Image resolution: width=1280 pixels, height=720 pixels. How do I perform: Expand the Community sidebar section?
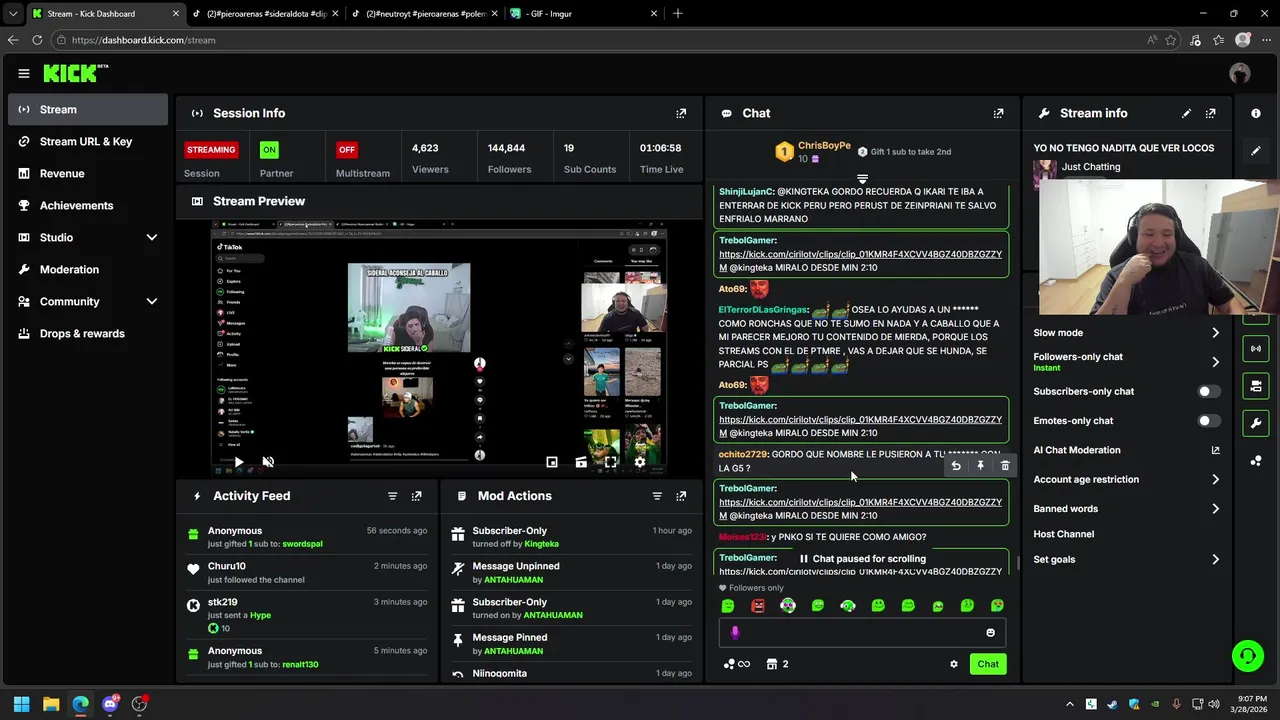[152, 301]
